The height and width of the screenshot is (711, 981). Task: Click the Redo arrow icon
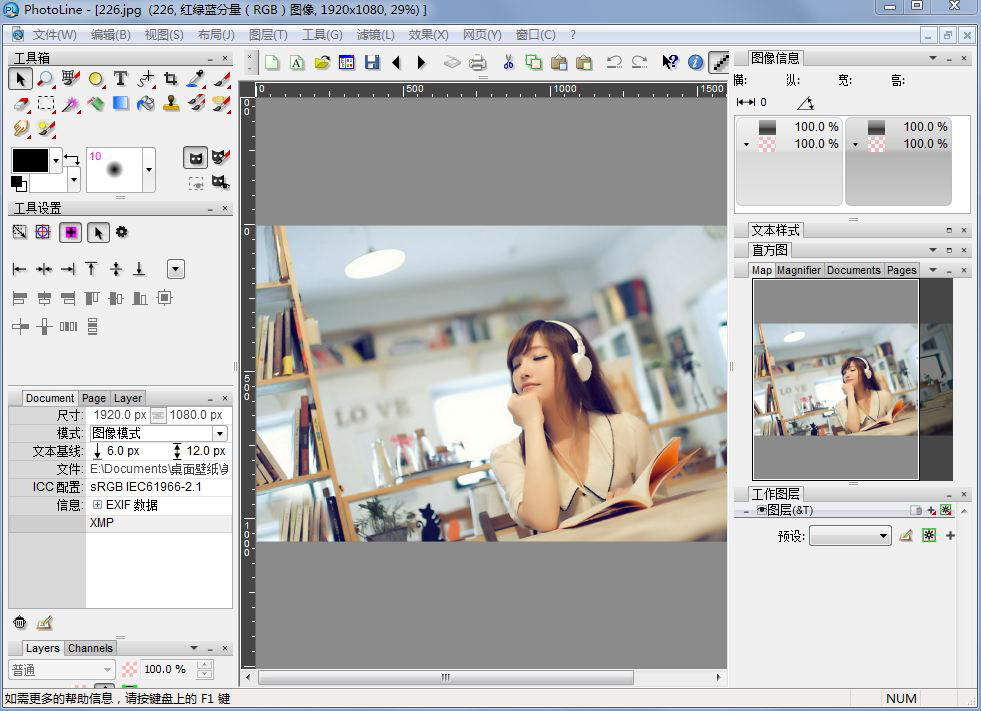pyautogui.click(x=639, y=62)
